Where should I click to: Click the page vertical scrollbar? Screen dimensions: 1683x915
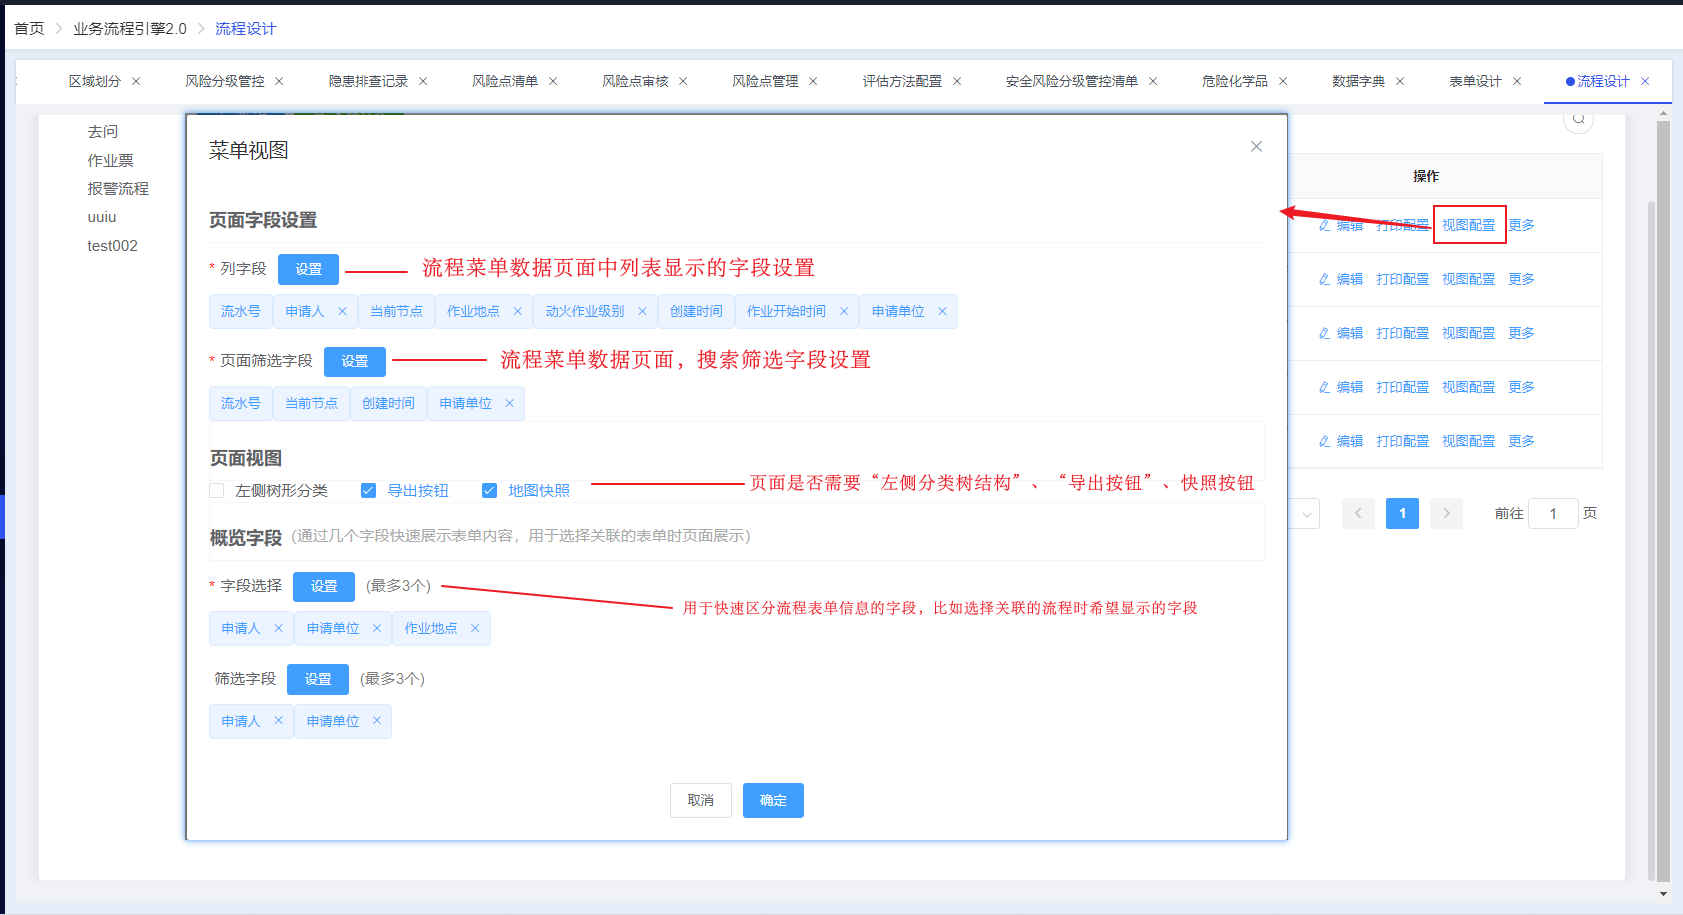(x=1663, y=500)
